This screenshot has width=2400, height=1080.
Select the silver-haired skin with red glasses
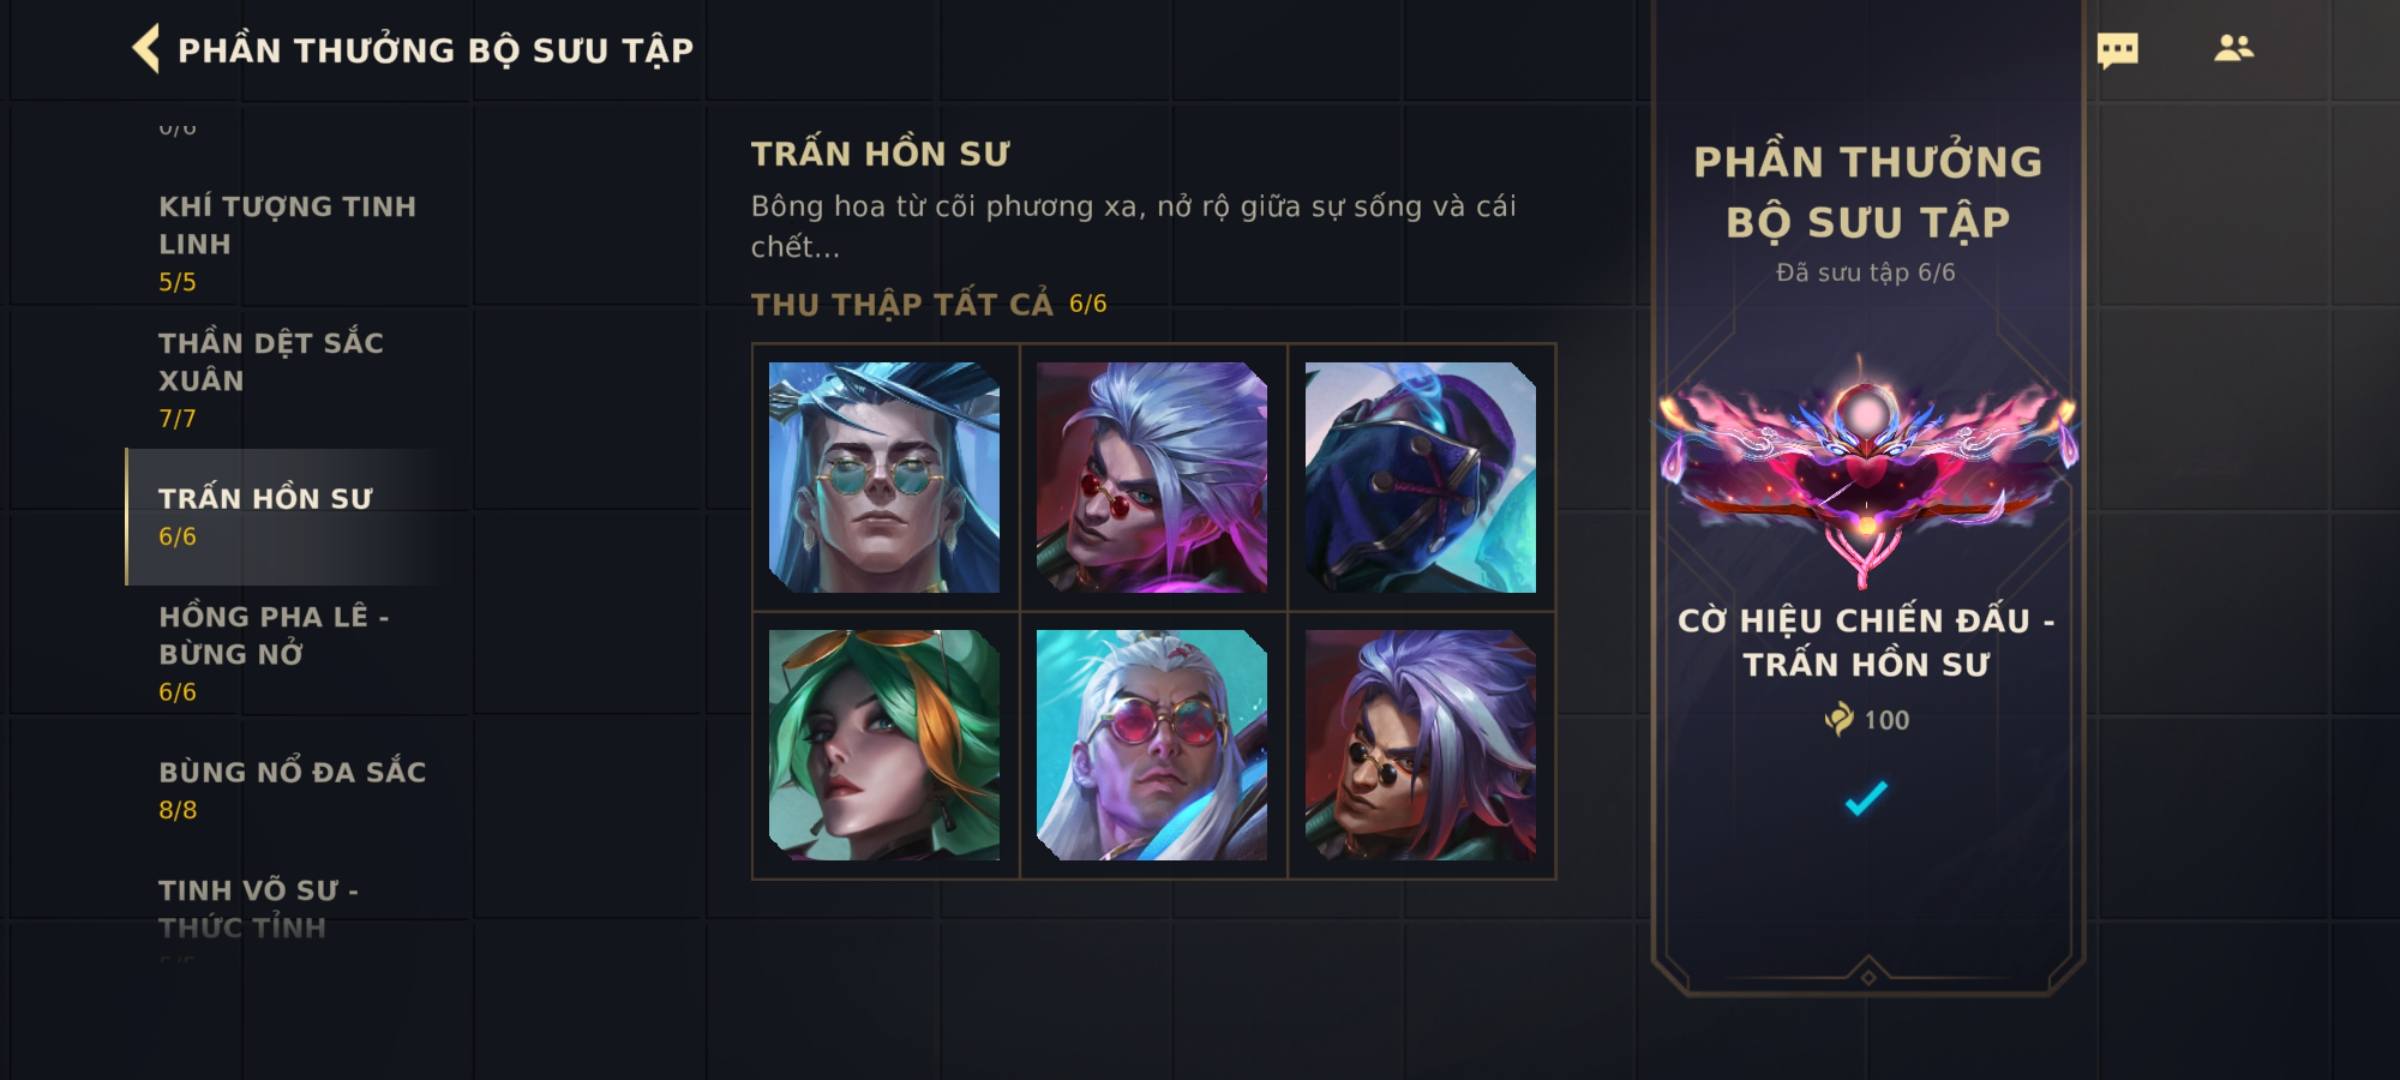click(x=1152, y=477)
